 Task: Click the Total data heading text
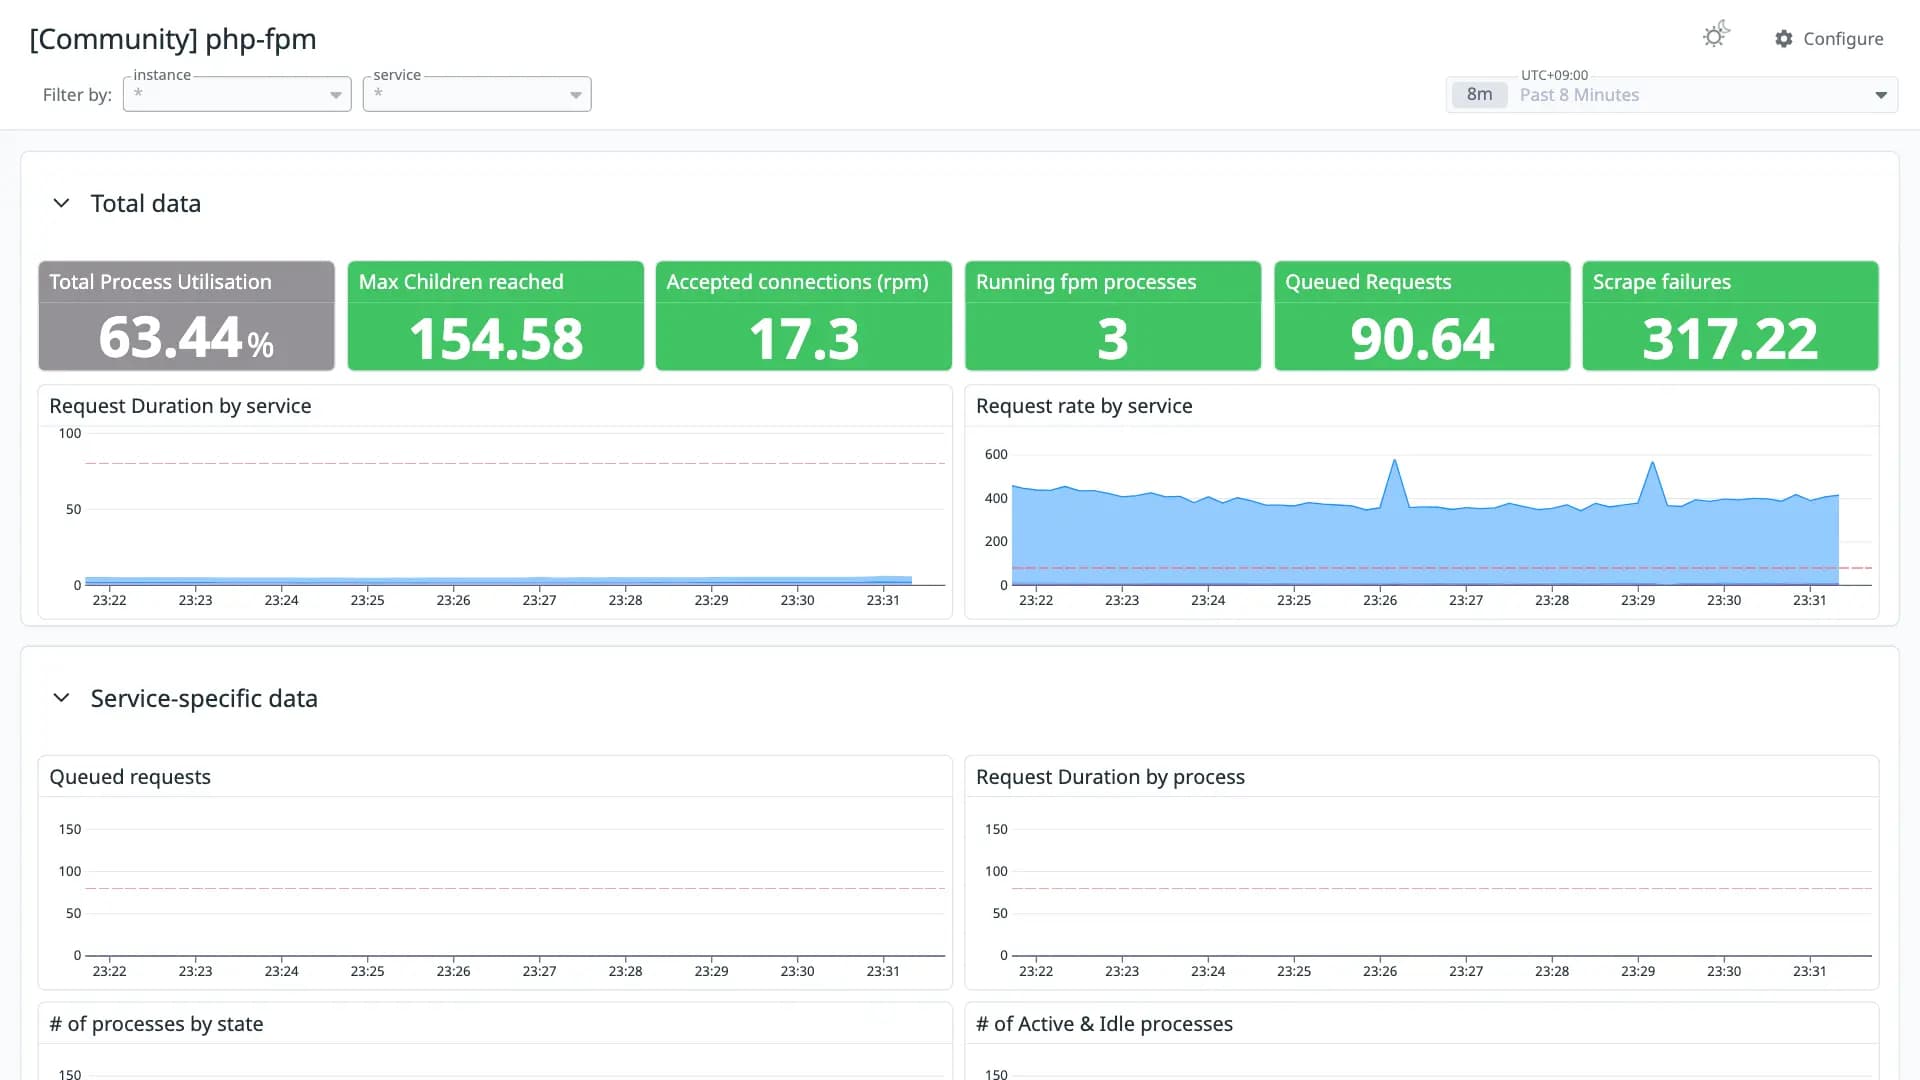pos(146,203)
